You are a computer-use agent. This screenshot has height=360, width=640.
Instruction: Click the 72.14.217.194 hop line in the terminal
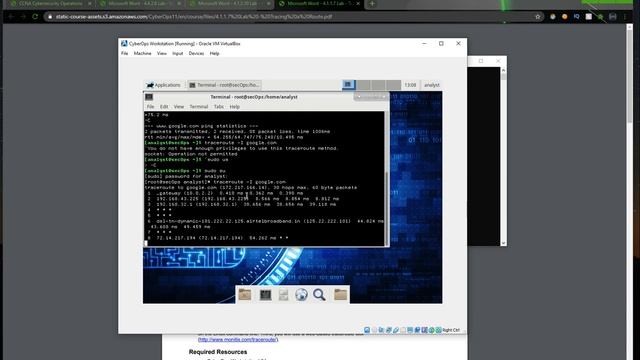[217, 238]
